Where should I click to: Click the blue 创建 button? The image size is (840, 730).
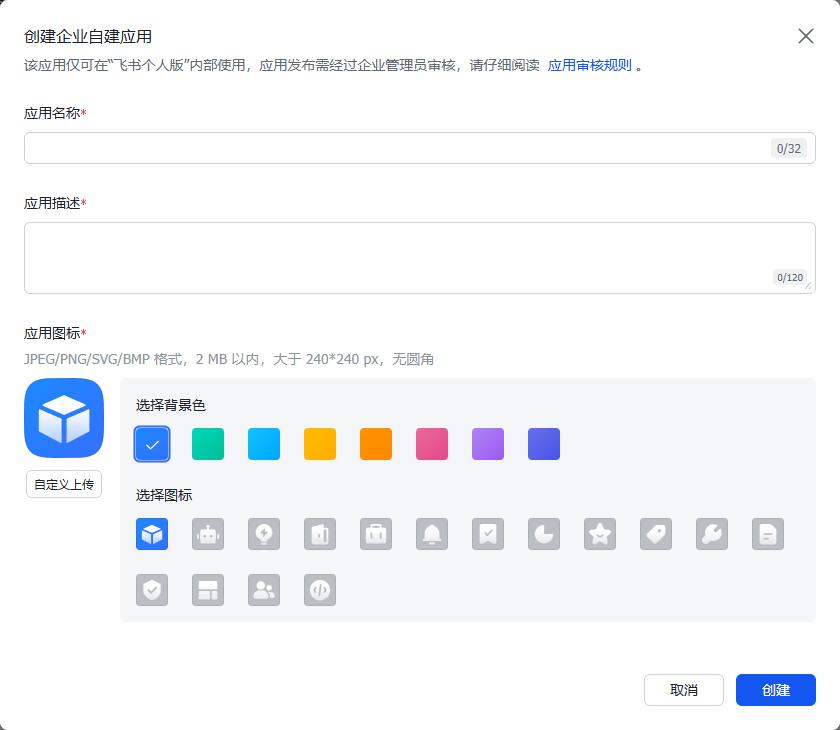click(775, 690)
